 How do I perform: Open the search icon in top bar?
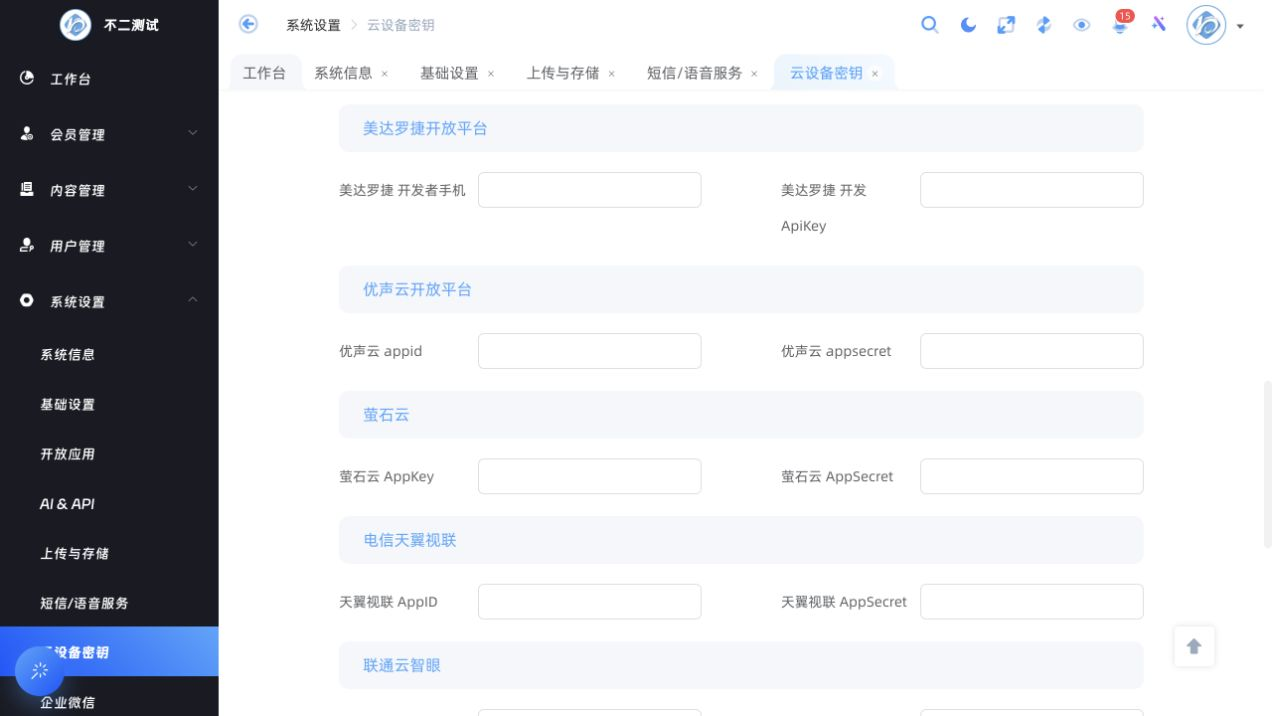930,25
